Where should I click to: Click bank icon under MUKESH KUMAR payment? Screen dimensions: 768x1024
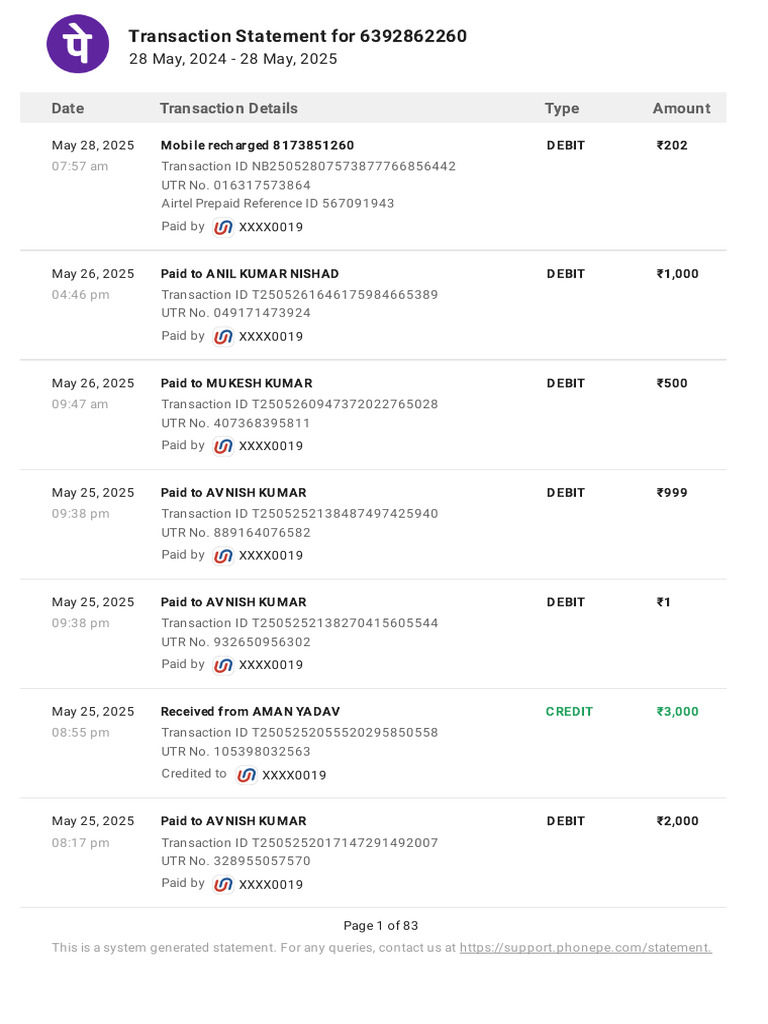coord(223,446)
